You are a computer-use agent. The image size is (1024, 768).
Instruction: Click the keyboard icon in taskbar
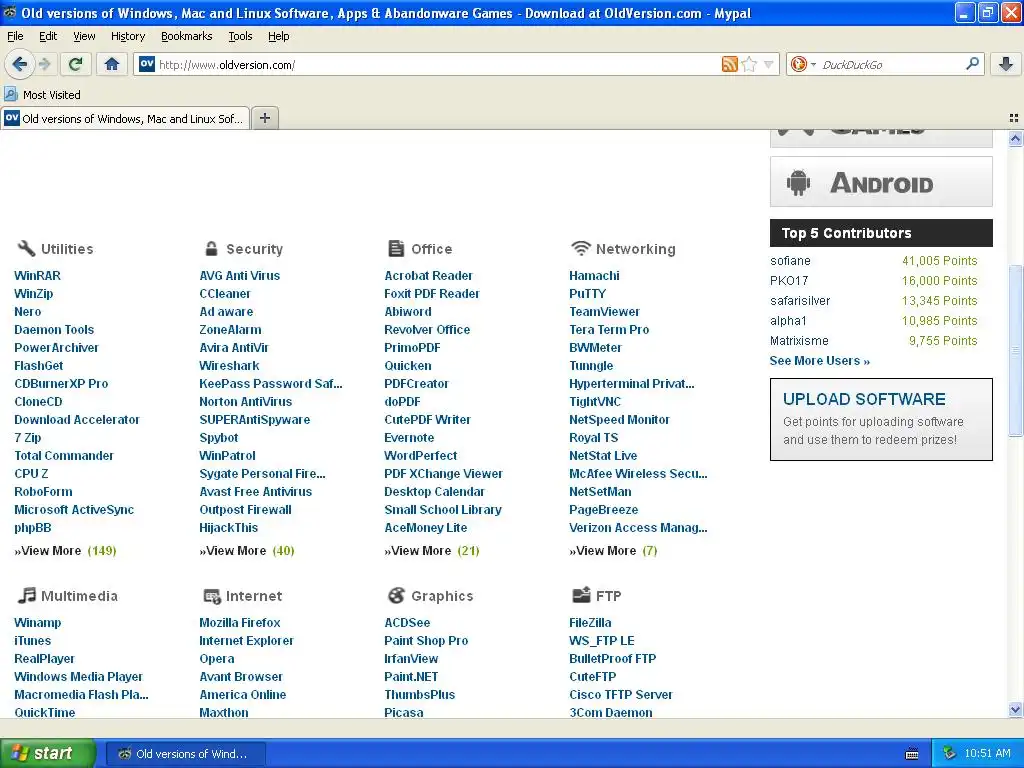[x=912, y=754]
